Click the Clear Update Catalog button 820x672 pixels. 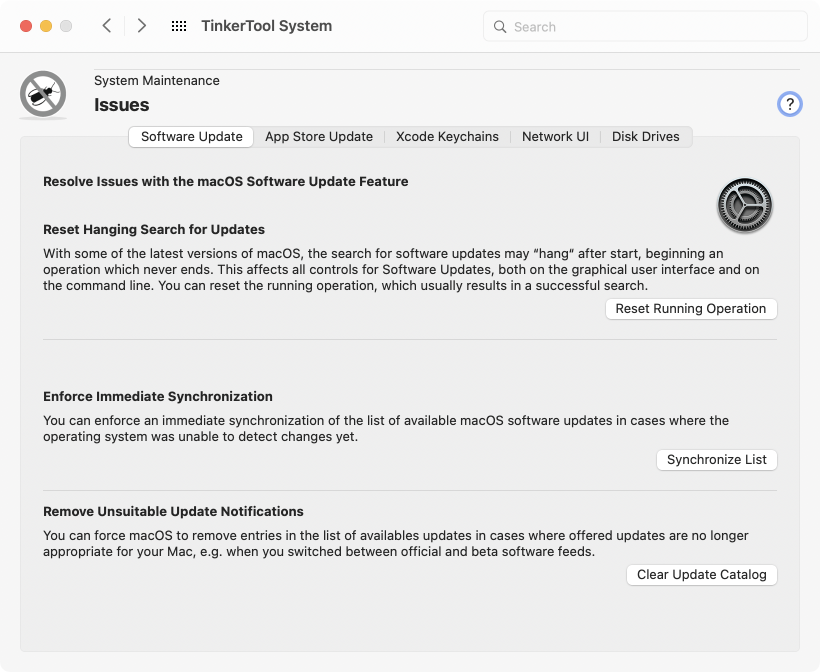(701, 575)
